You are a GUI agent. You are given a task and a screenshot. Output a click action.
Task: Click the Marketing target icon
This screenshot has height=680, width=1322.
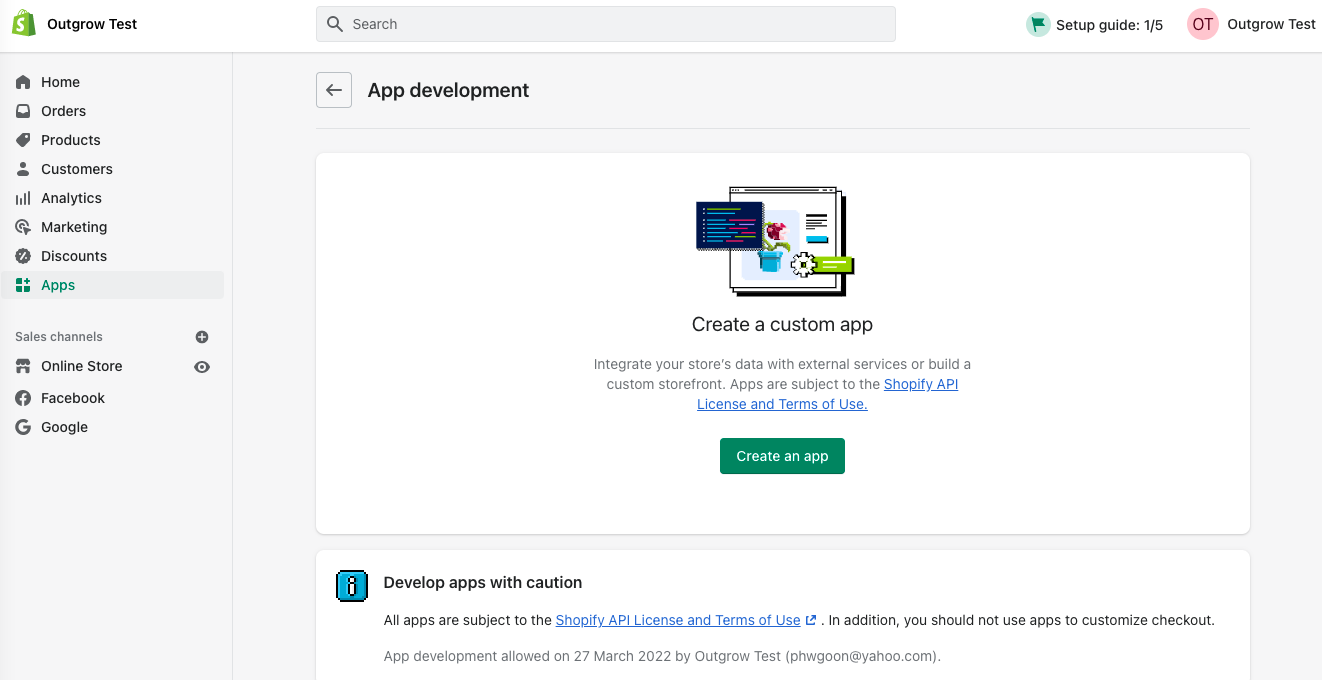(x=23, y=227)
